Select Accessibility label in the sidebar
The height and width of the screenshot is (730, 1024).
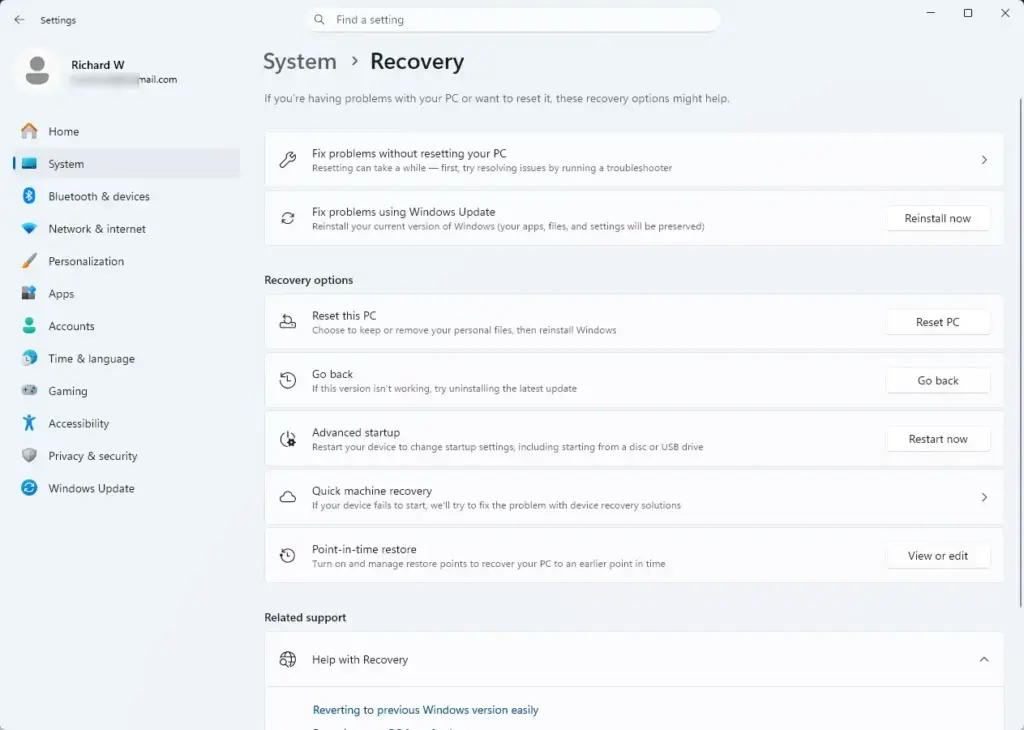(78, 423)
